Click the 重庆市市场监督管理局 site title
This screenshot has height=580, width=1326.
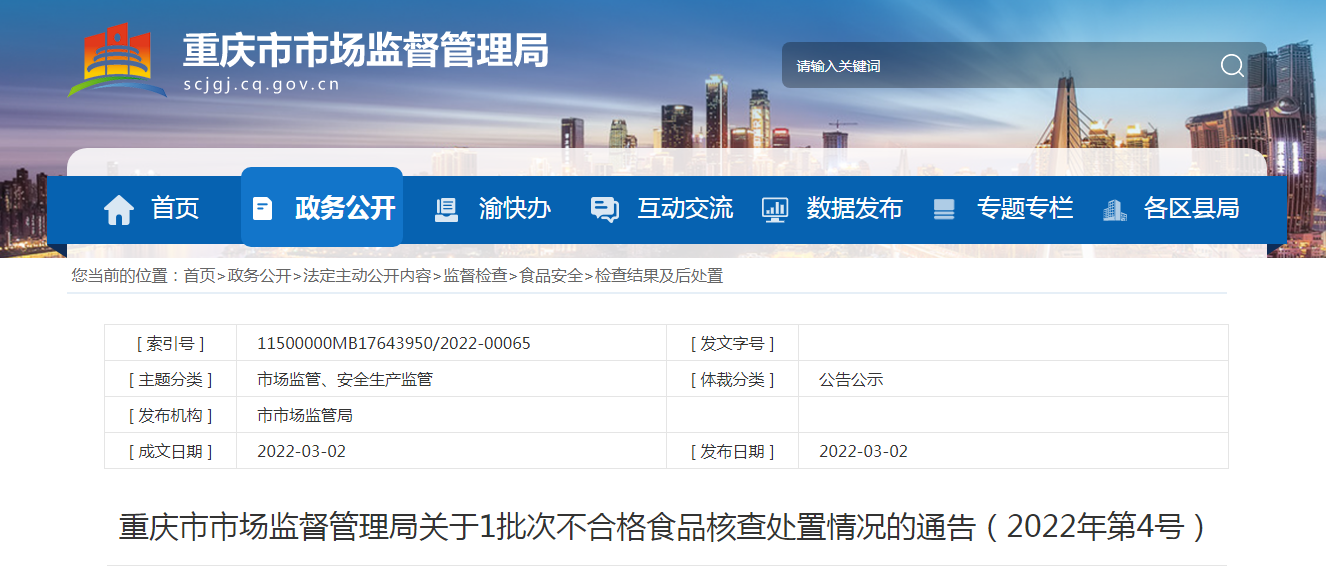(x=366, y=49)
